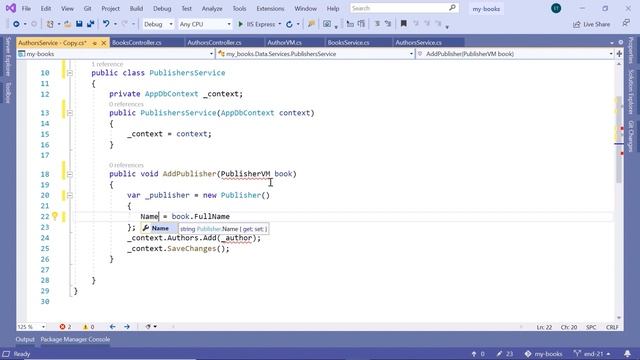Screen dimensions: 640x360
Task: Click in the Search input field
Action: [x=400, y=8]
